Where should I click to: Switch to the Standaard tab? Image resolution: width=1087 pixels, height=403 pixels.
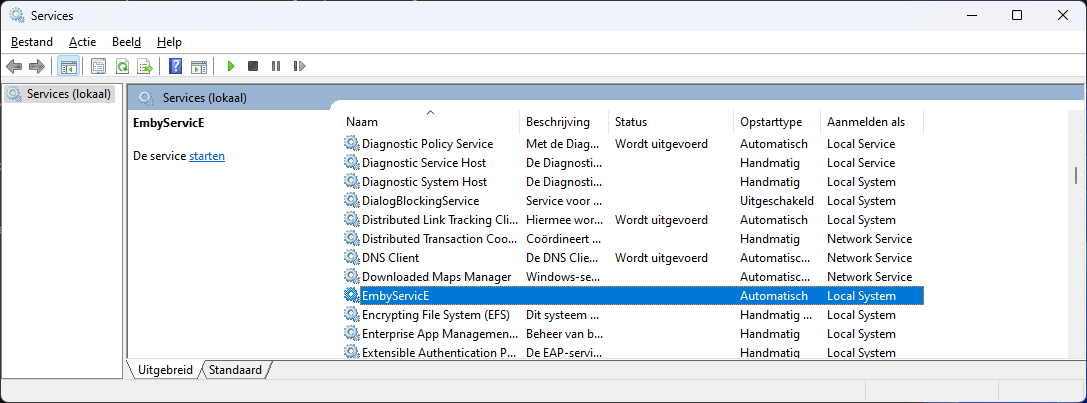click(236, 370)
